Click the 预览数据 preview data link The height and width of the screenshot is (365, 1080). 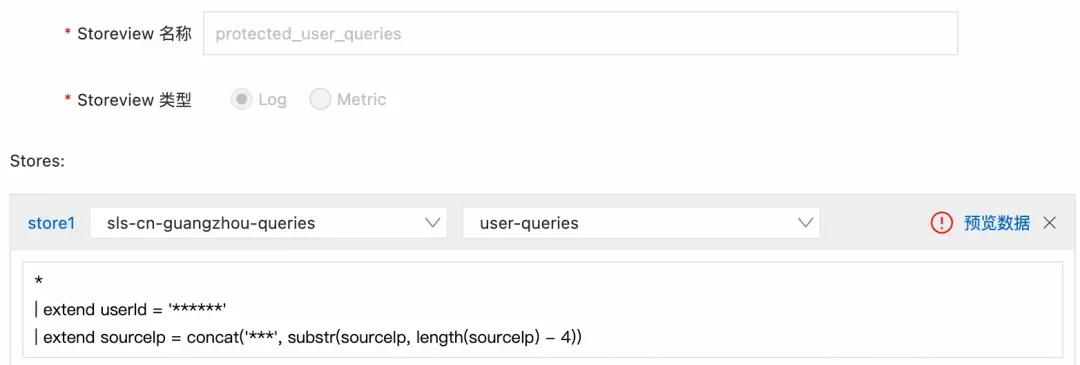pyautogui.click(x=997, y=223)
